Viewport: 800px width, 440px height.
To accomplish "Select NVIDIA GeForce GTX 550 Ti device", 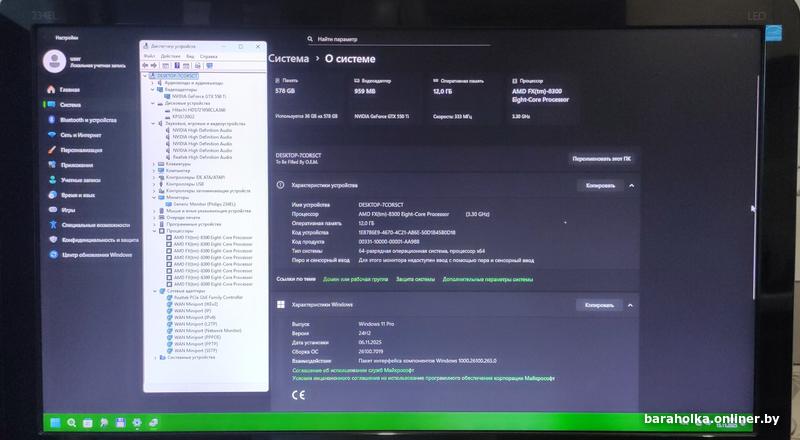I will tap(196, 96).
